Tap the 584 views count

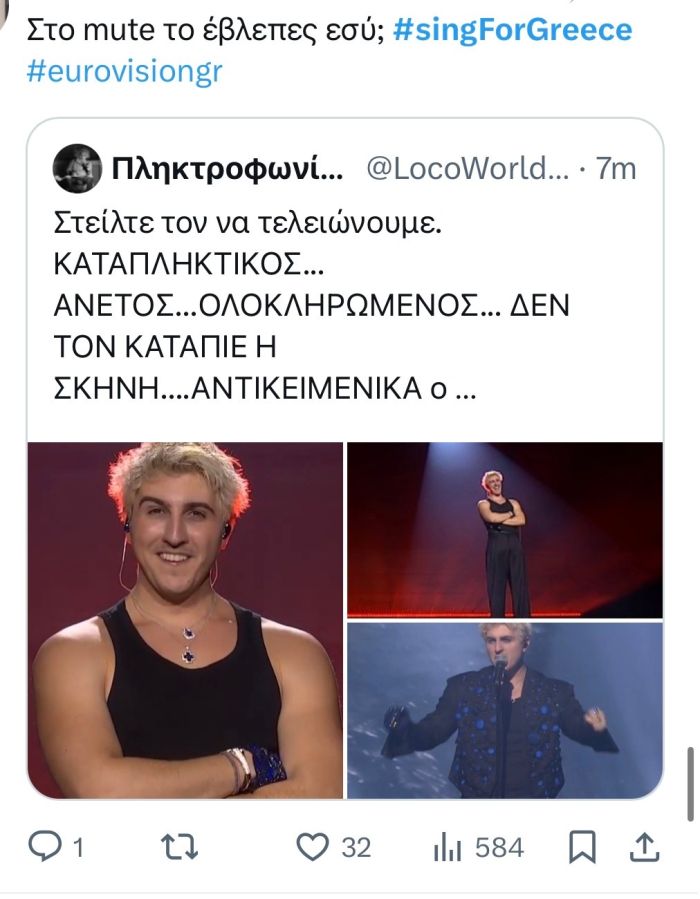[x=499, y=847]
